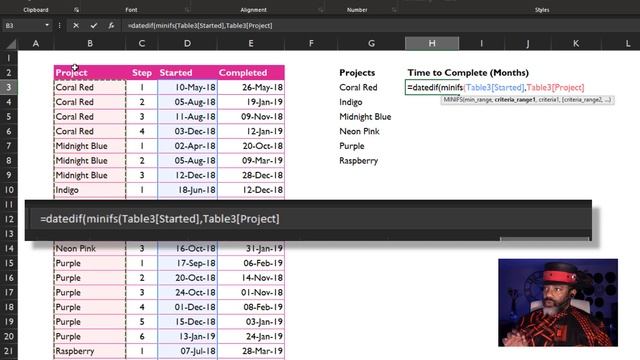640x360 pixels.
Task: Select the Completed date 08-Feb-19
Action: pyautogui.click(x=251, y=307)
